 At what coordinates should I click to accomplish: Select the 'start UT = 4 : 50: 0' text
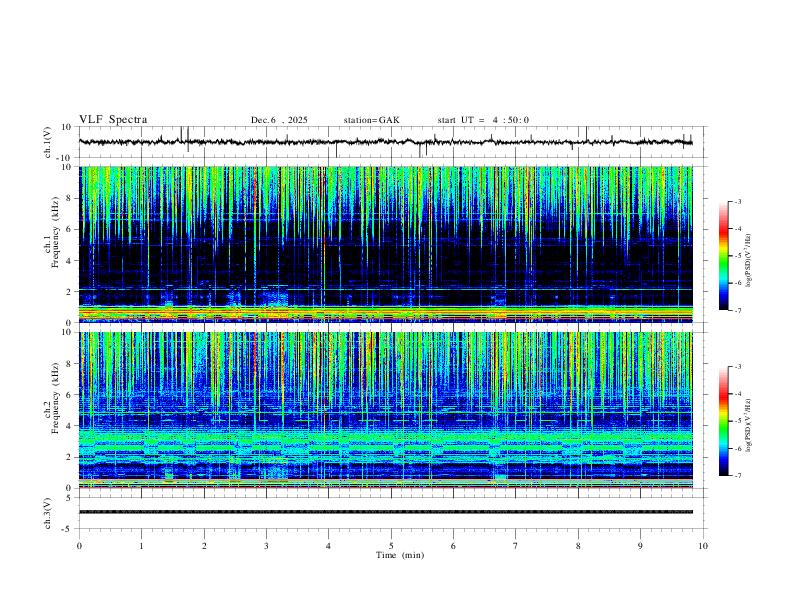483,120
